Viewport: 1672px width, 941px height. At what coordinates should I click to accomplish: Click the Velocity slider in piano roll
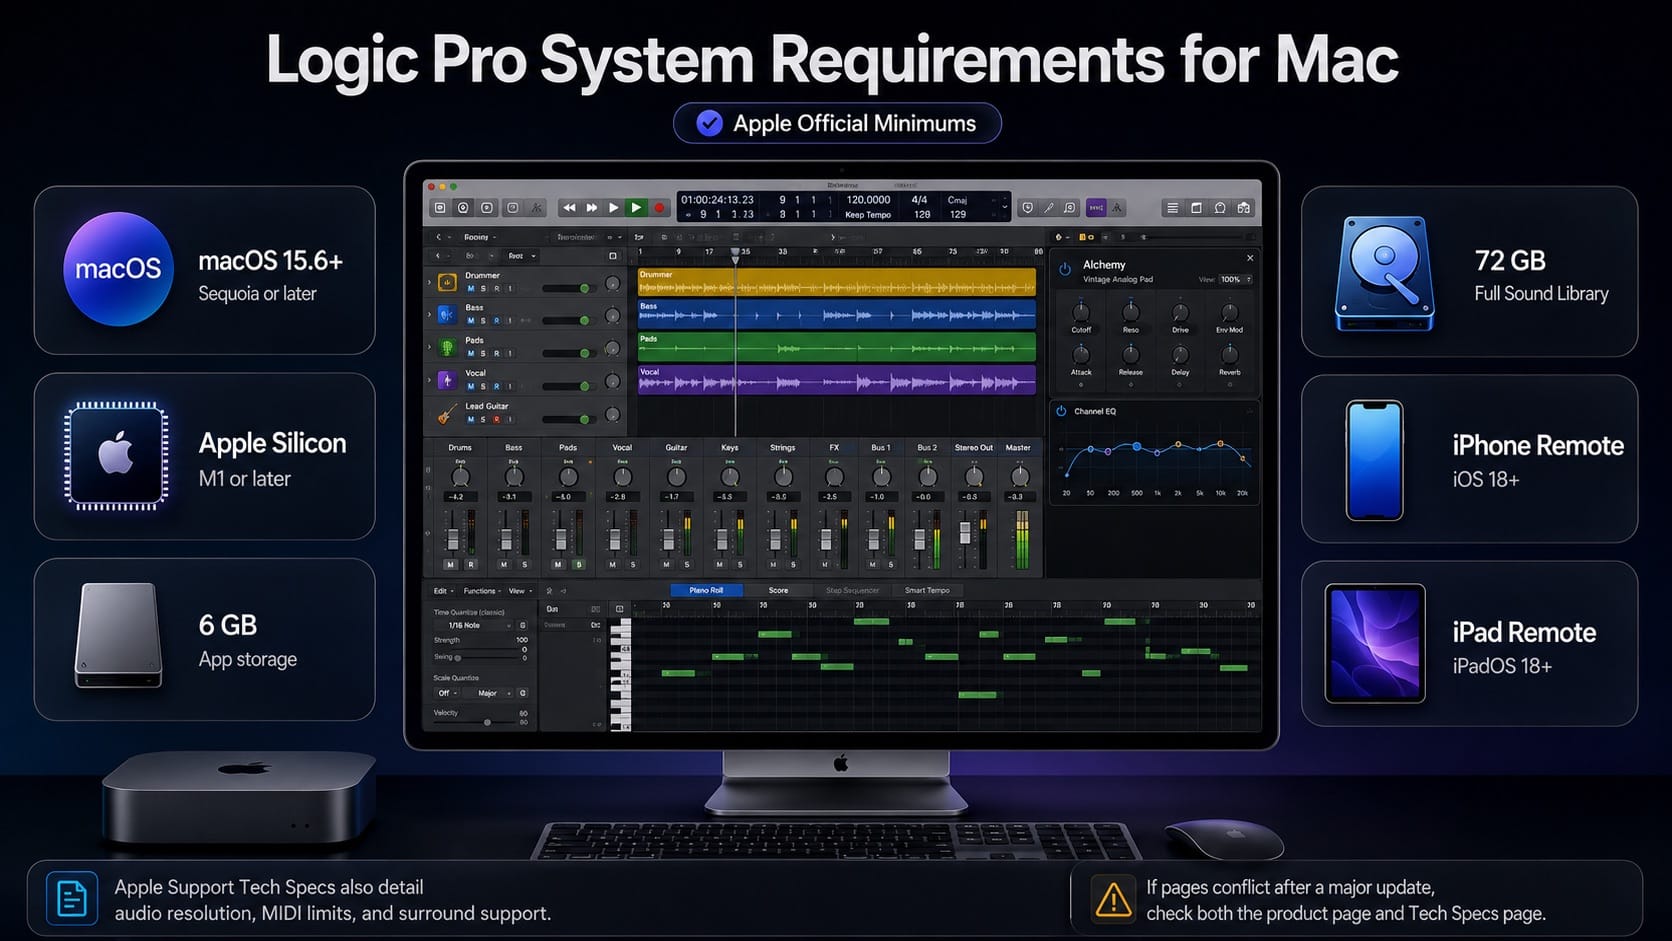point(475,722)
